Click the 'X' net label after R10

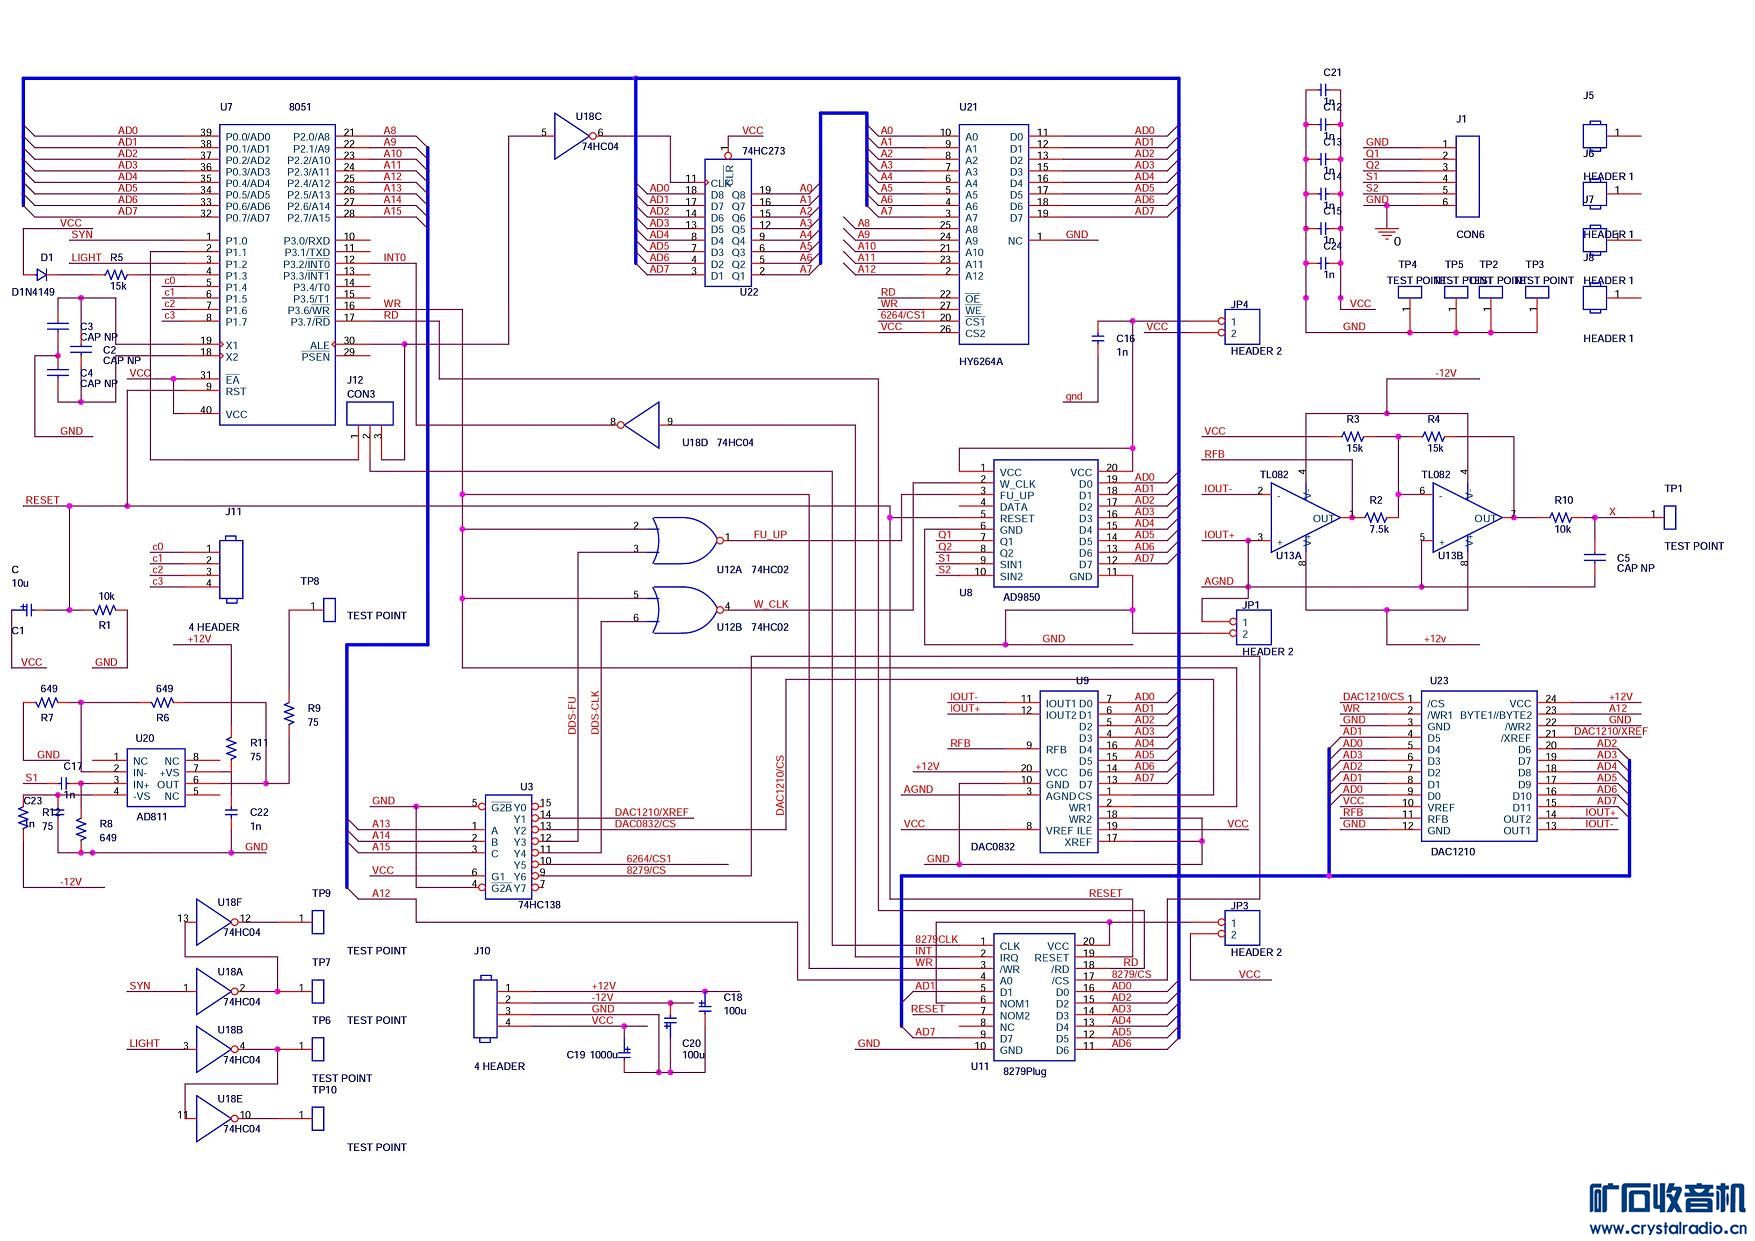tap(1612, 512)
